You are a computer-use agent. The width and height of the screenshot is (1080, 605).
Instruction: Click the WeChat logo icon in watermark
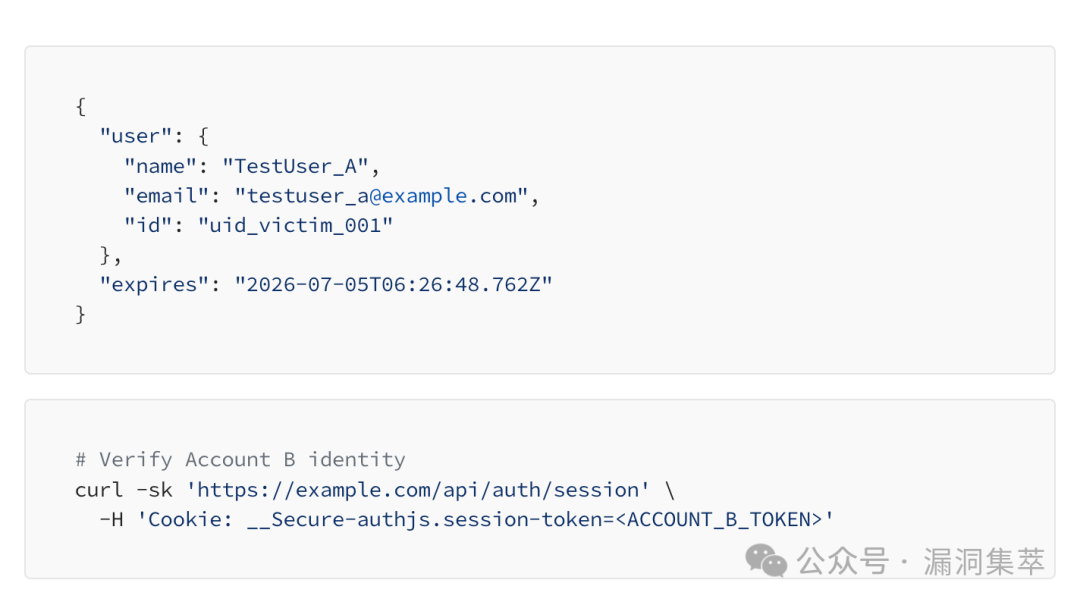(x=766, y=560)
